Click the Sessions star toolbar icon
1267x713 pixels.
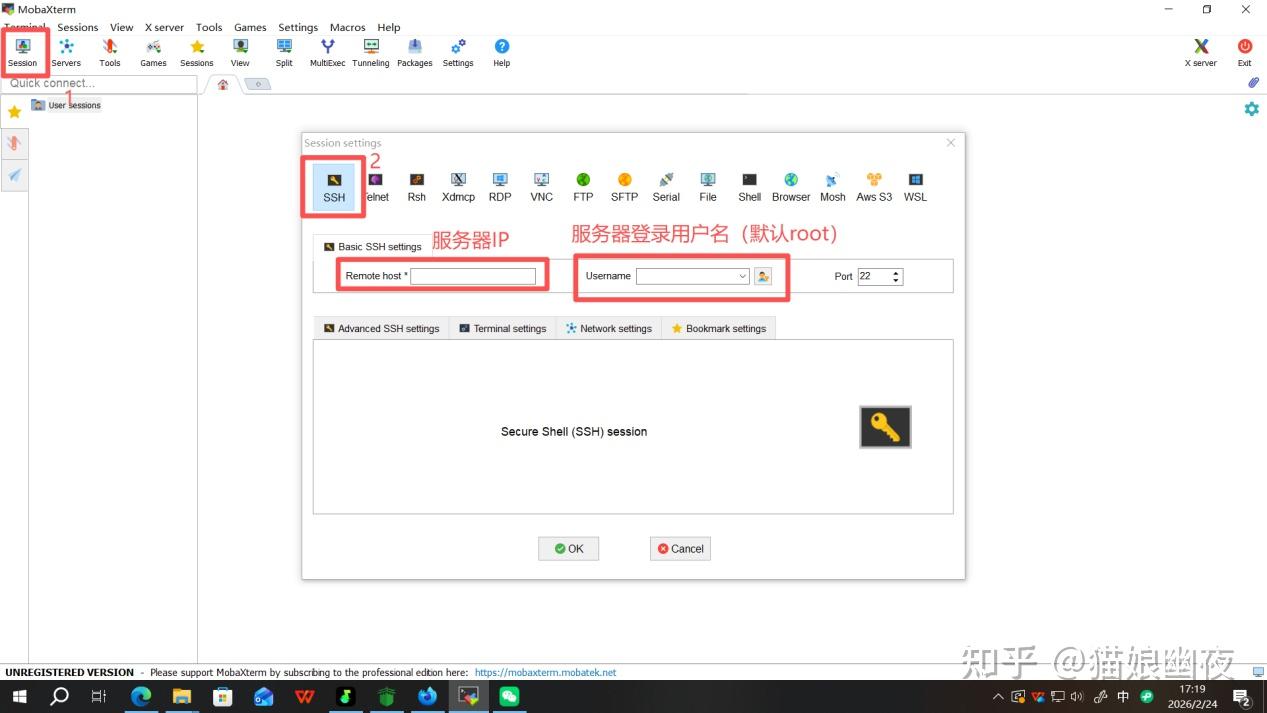tap(197, 53)
